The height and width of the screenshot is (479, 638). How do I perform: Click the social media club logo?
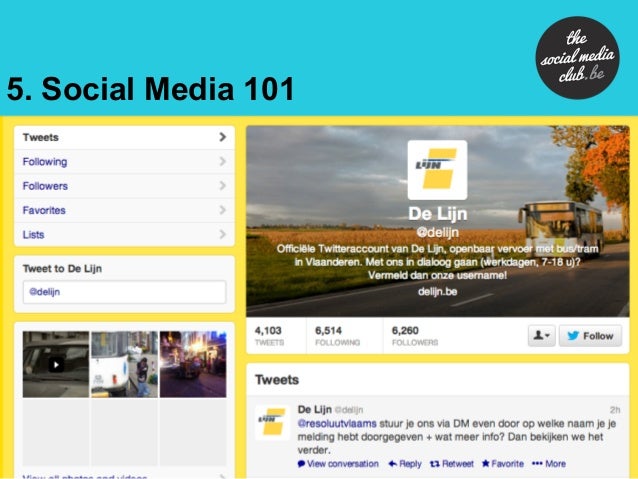point(577,58)
